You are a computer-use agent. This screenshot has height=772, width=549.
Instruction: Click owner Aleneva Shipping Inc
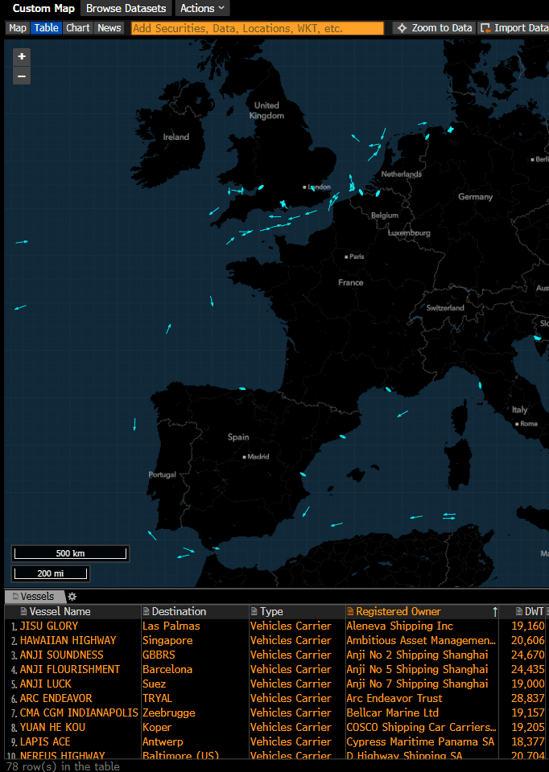[399, 626]
